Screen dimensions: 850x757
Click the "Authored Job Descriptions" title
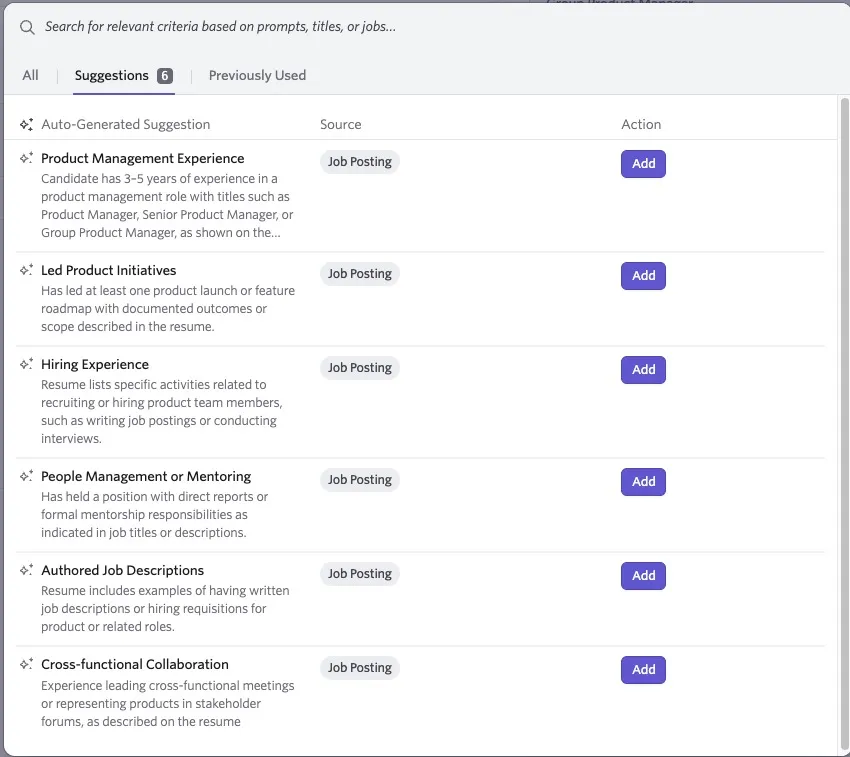click(x=123, y=570)
